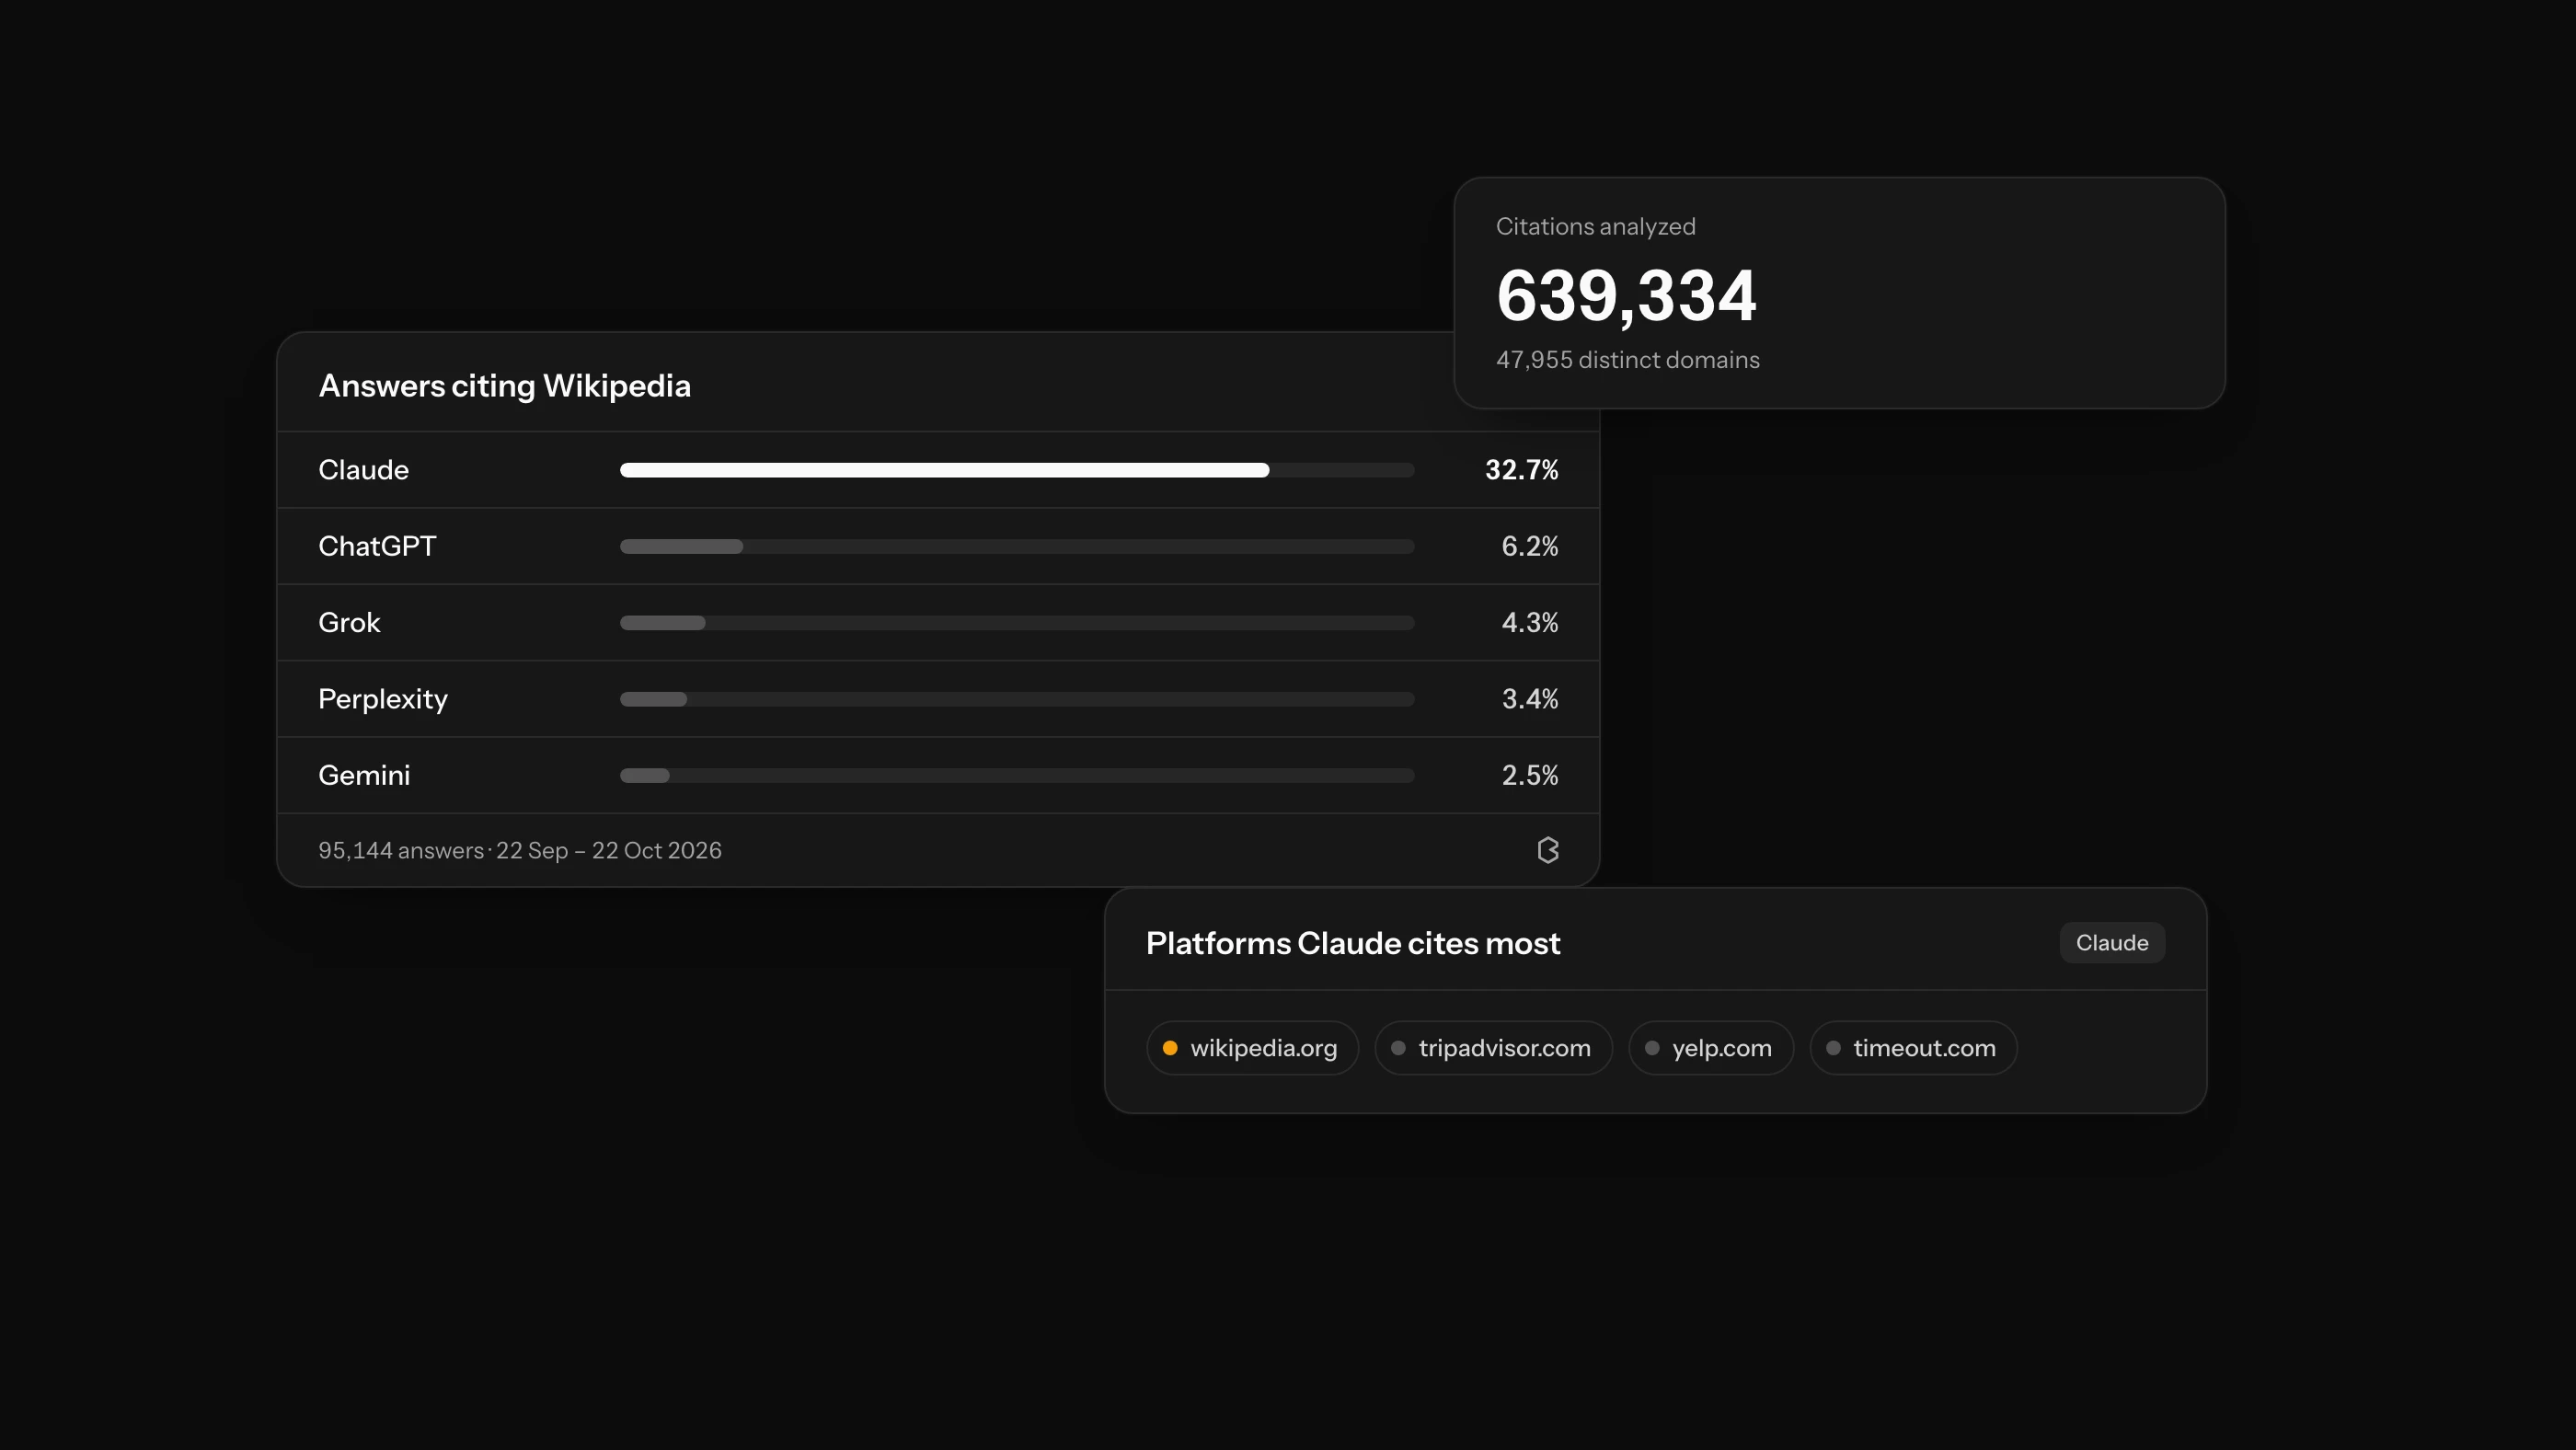Click the 3.4% value

pyautogui.click(x=1529, y=699)
